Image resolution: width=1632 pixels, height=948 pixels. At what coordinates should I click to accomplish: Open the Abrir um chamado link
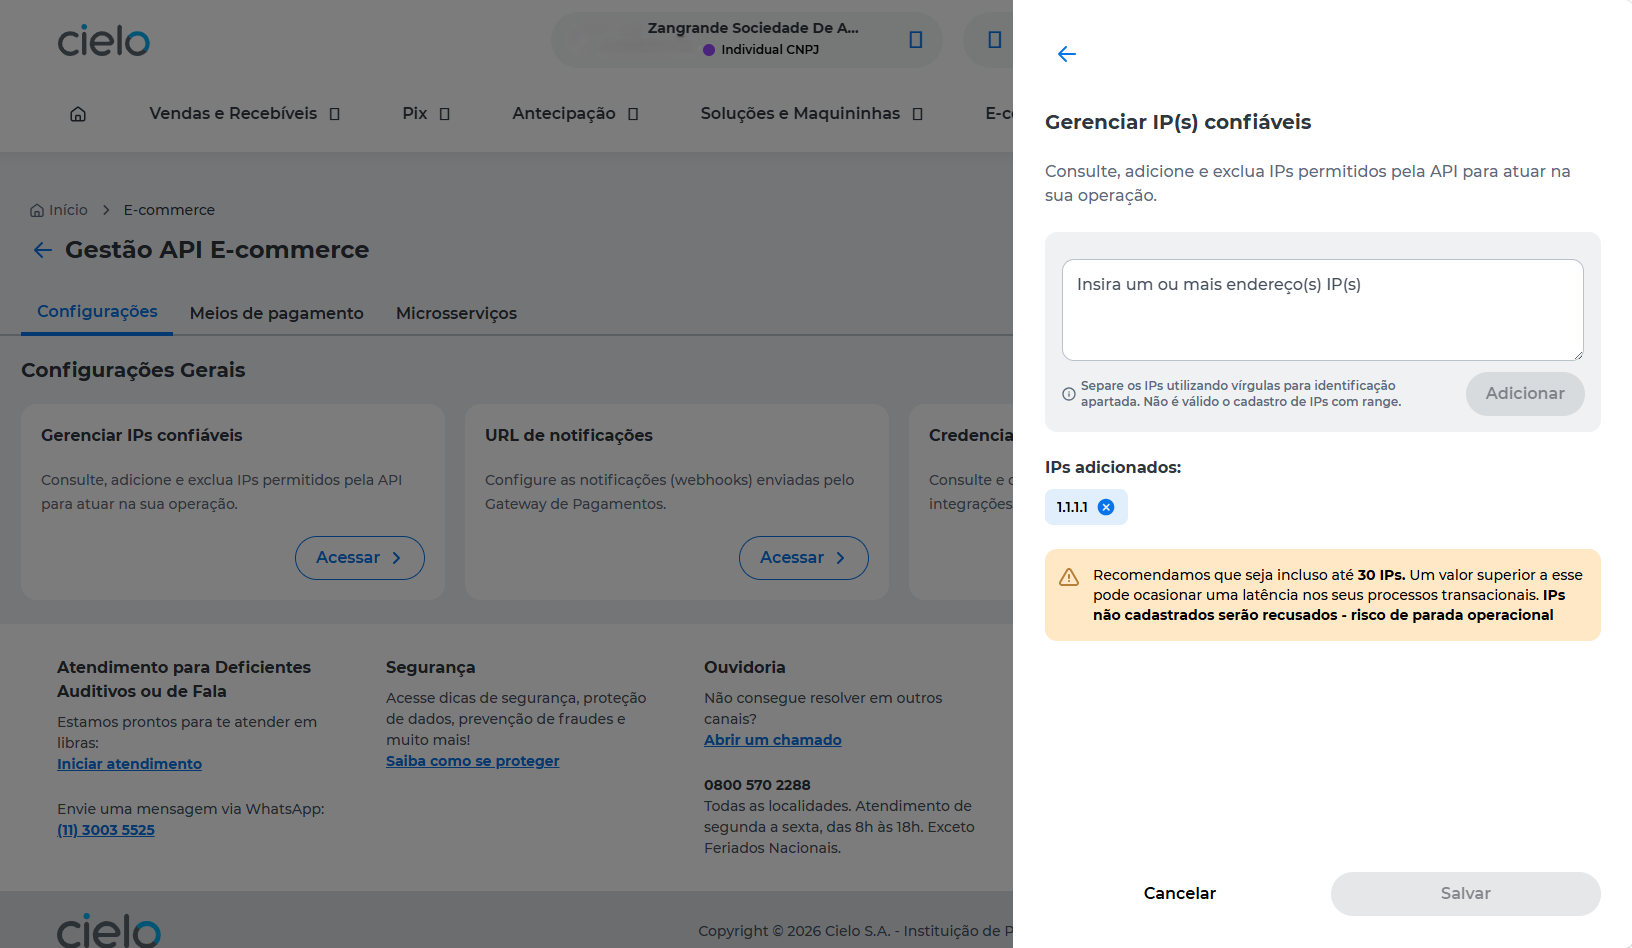point(773,740)
